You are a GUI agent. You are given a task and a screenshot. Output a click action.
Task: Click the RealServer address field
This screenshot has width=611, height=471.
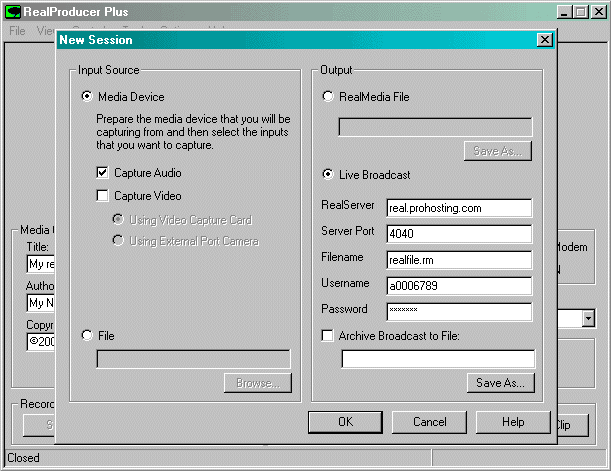pyautogui.click(x=459, y=208)
